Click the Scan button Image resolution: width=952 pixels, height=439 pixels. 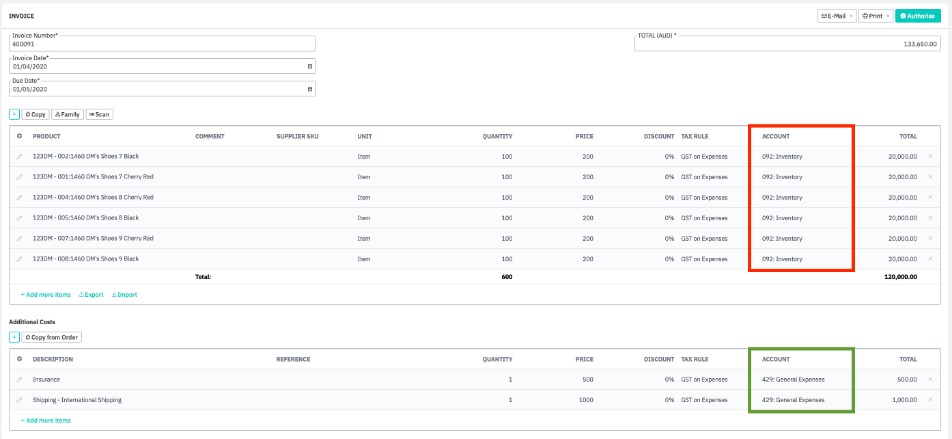(x=99, y=115)
